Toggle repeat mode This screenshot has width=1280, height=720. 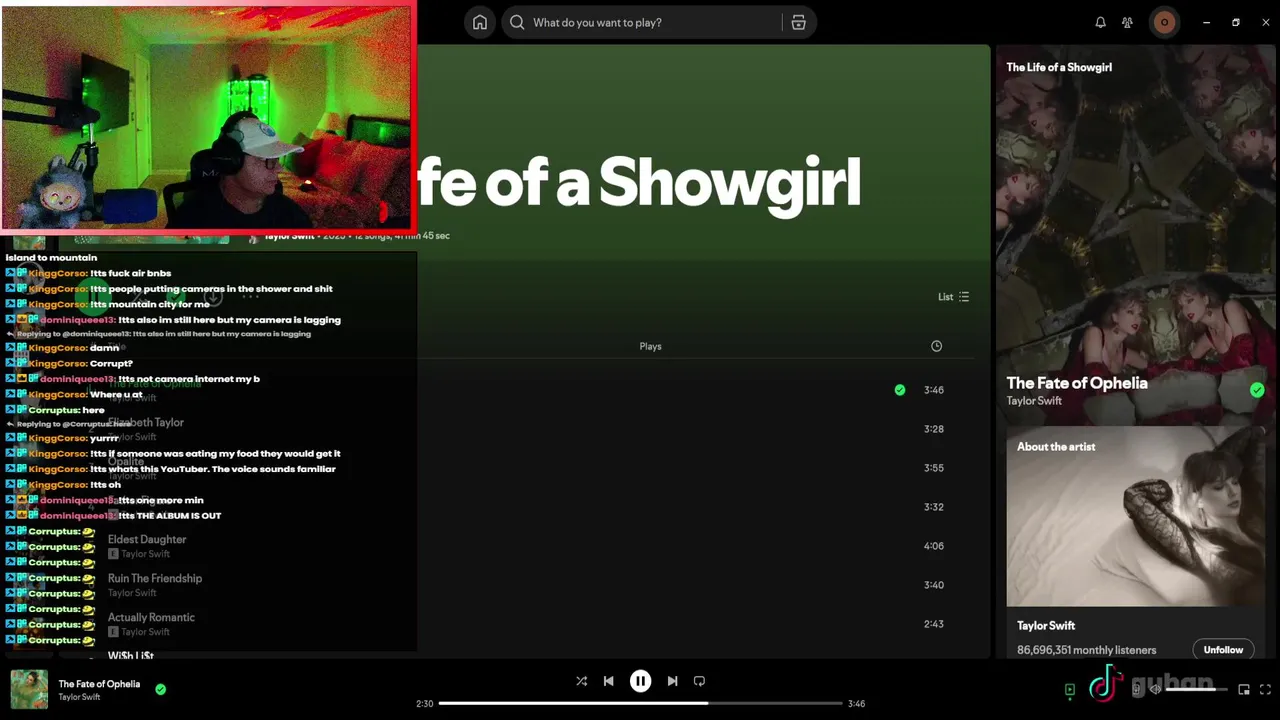pyautogui.click(x=699, y=681)
